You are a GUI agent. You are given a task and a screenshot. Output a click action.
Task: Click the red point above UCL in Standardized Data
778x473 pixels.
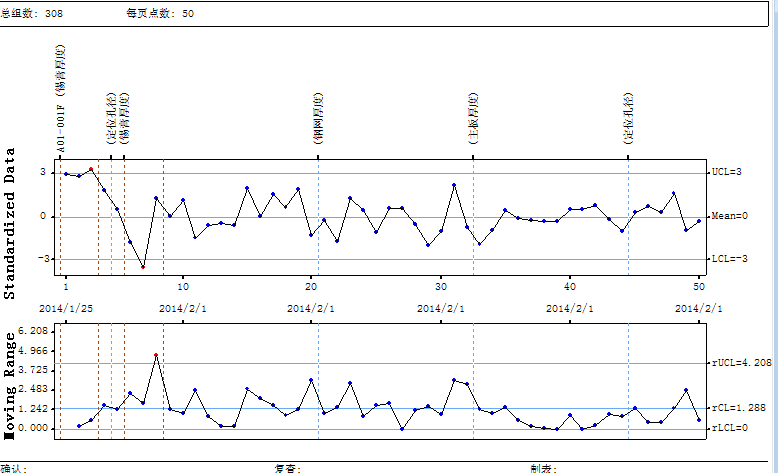click(91, 169)
